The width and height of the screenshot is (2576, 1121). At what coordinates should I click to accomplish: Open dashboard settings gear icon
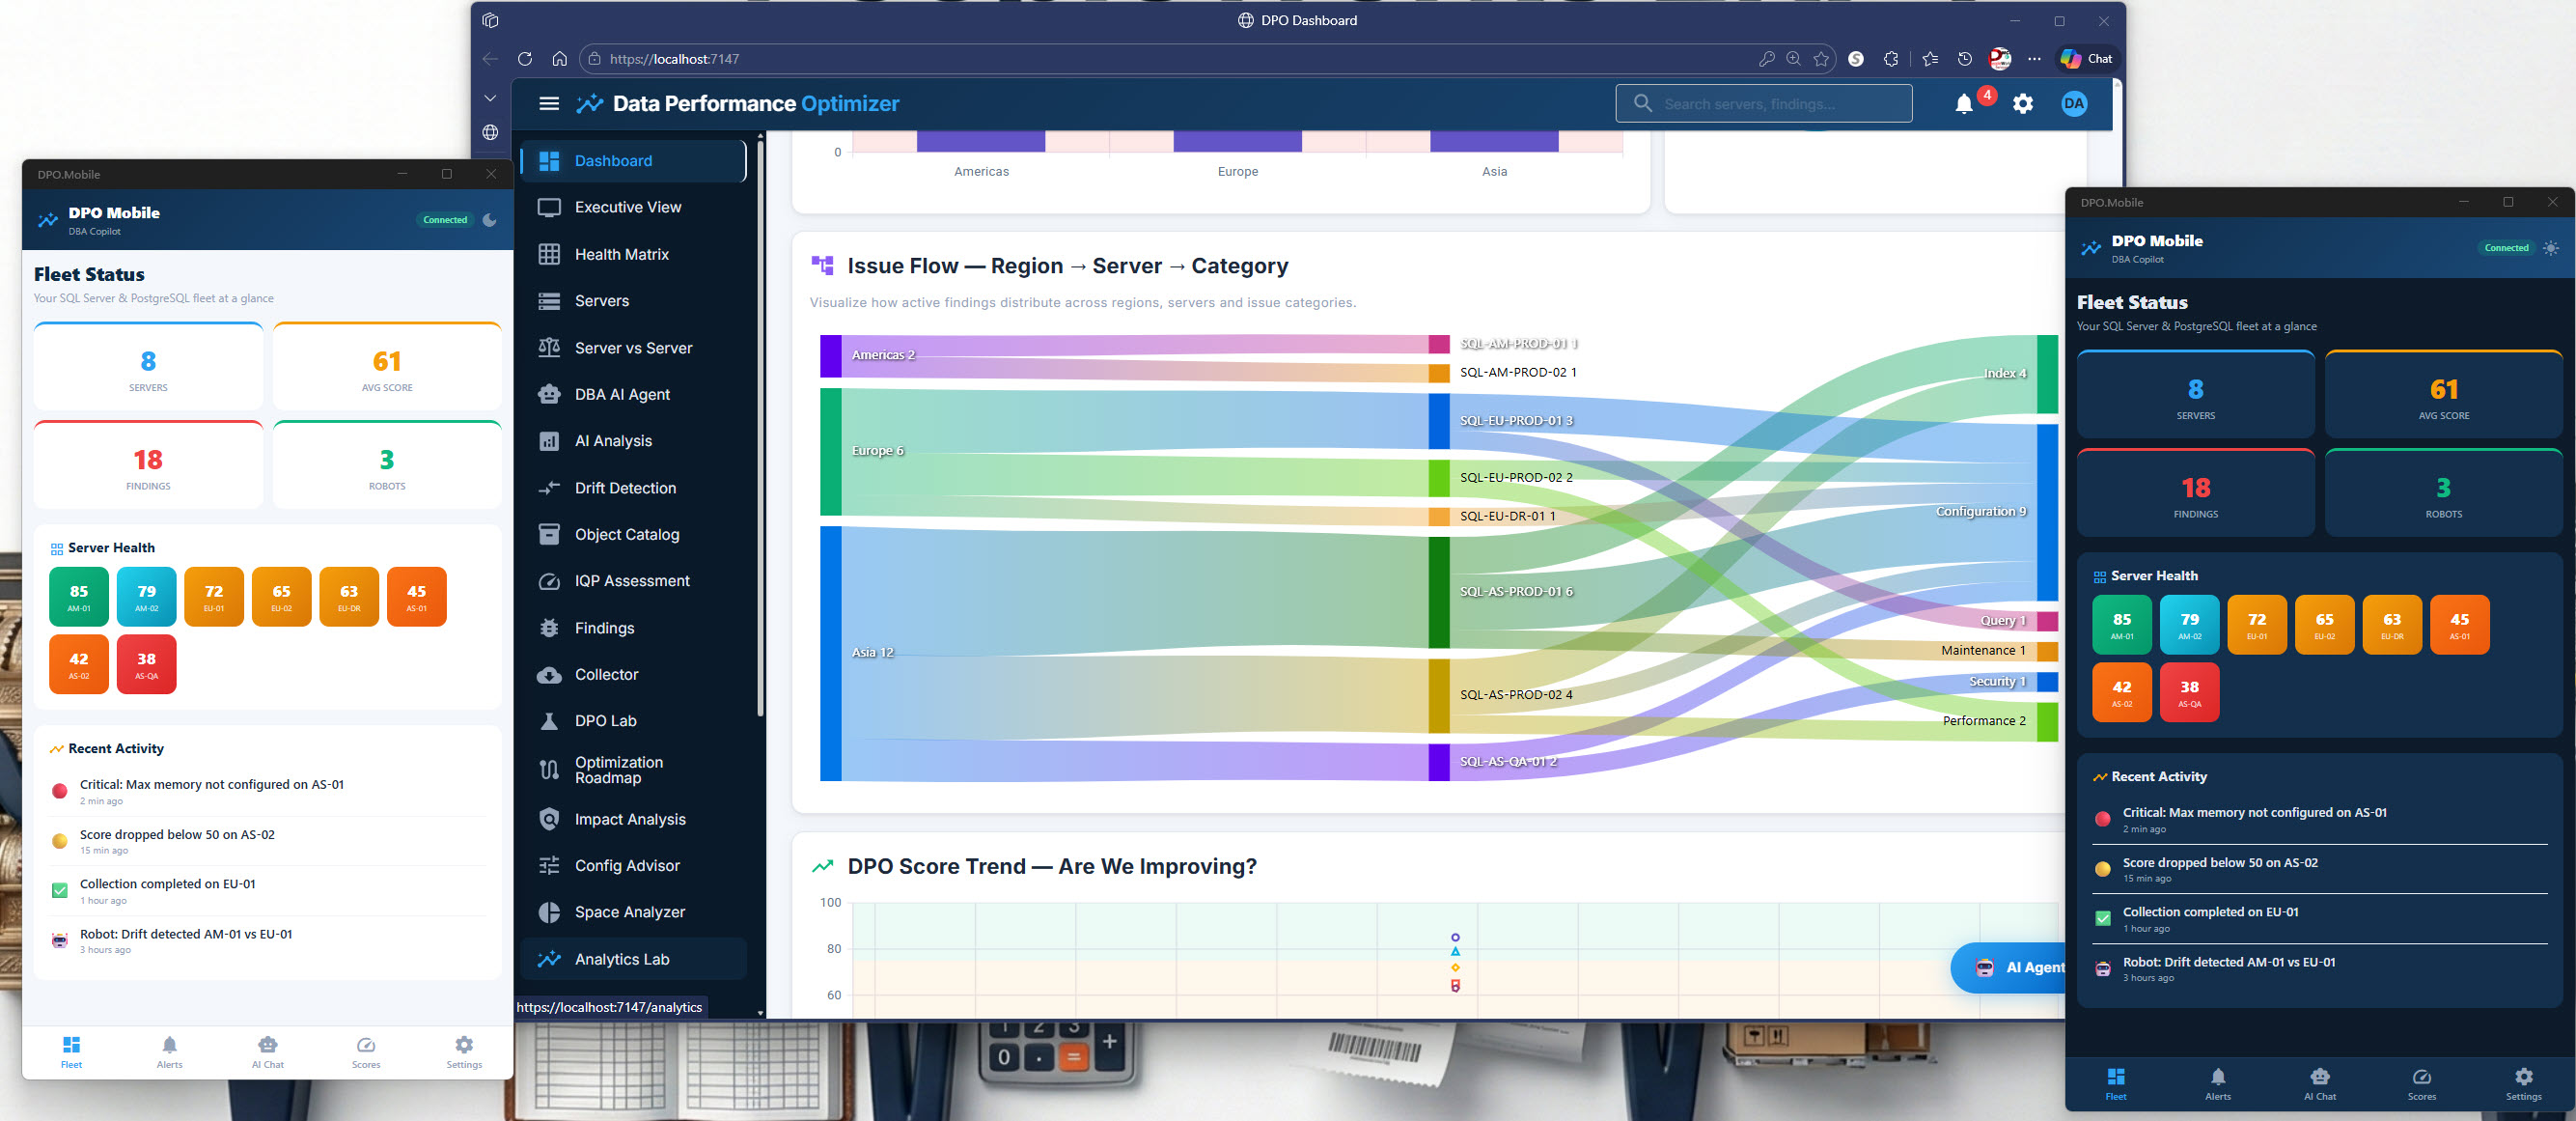click(x=2023, y=104)
